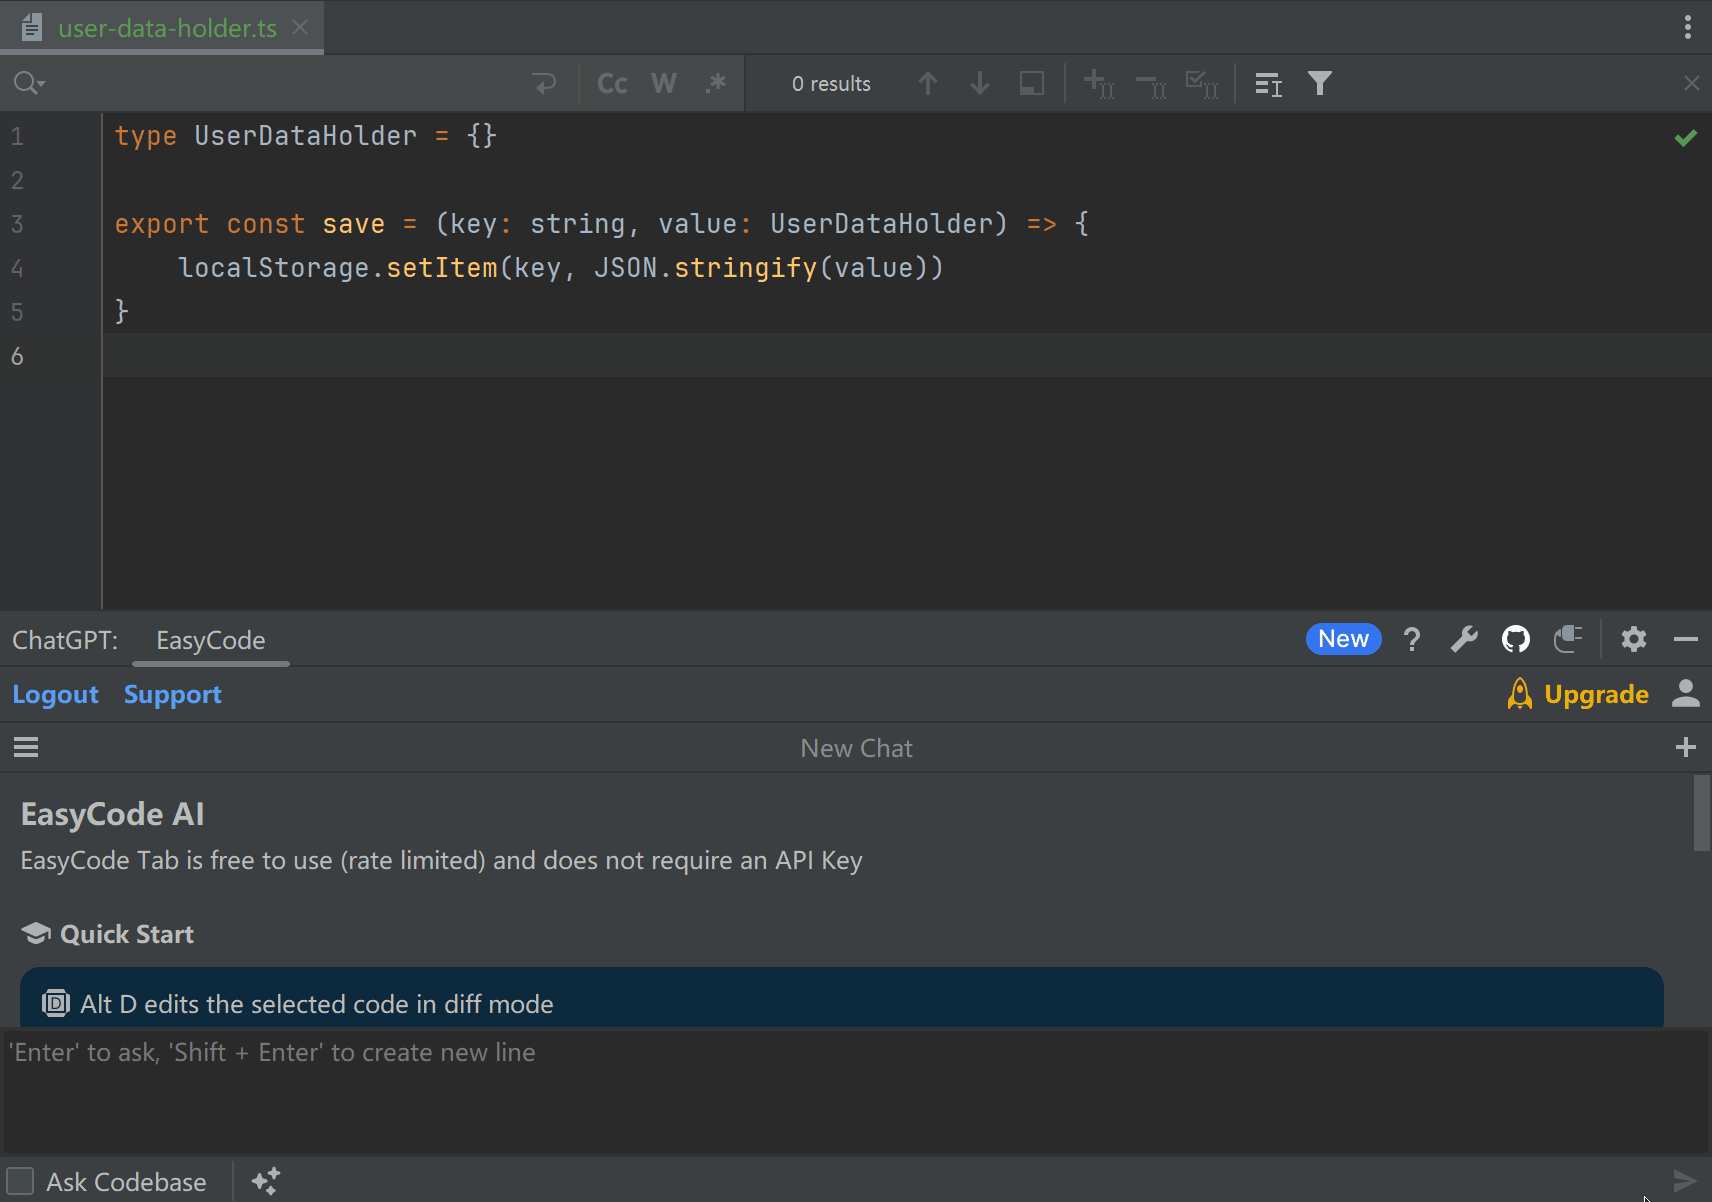
Task: Click the help question mark icon
Action: tap(1411, 639)
